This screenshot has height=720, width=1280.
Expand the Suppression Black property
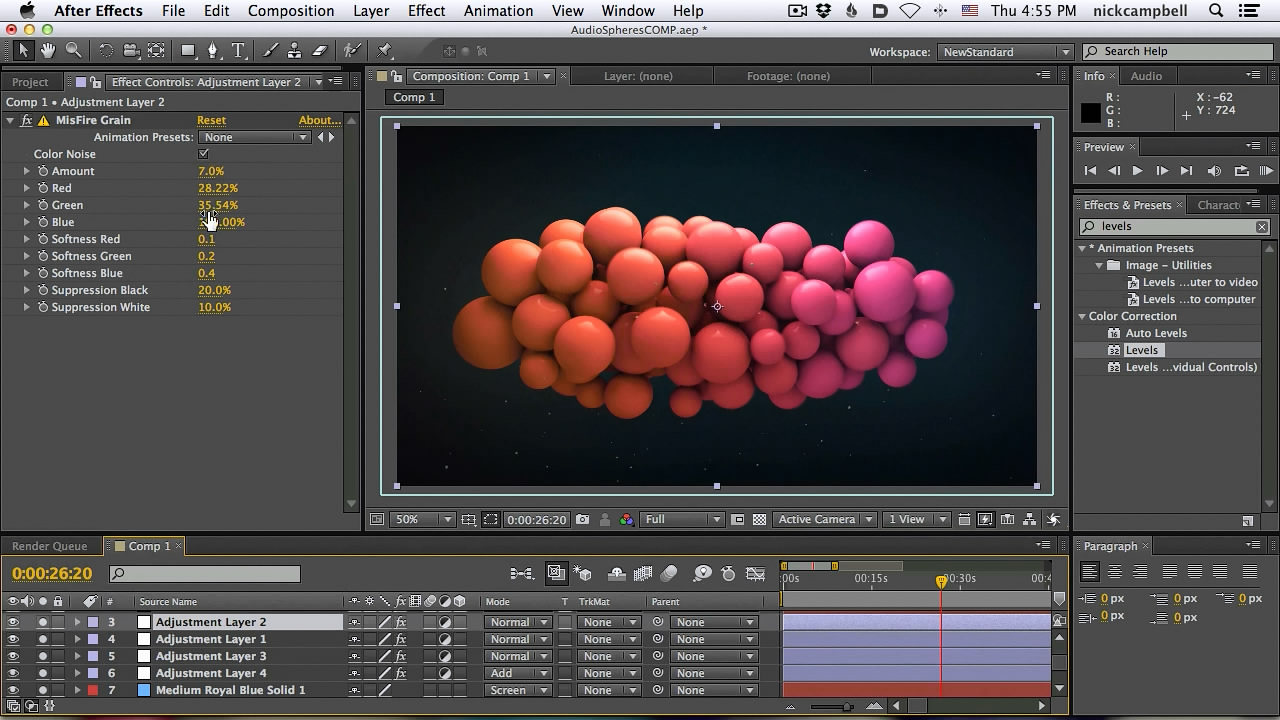coord(24,290)
